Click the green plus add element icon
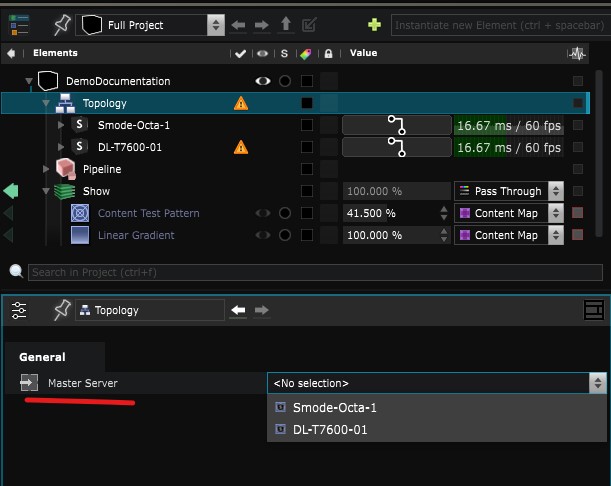The height and width of the screenshot is (486, 611). coord(374,25)
